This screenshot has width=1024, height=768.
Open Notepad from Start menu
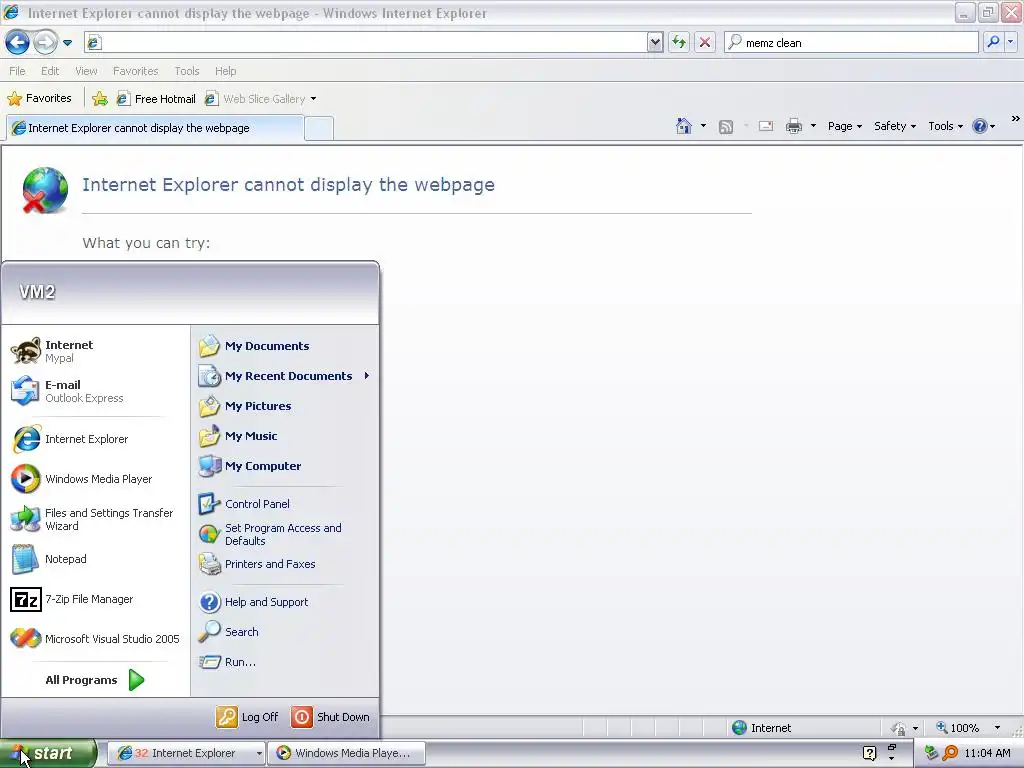point(95,559)
